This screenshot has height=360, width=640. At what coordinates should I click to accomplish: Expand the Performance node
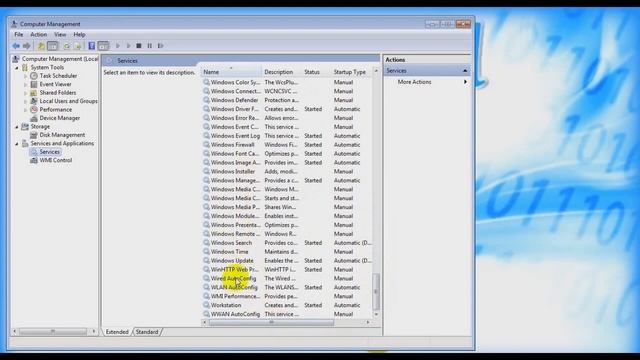pyautogui.click(x=25, y=110)
